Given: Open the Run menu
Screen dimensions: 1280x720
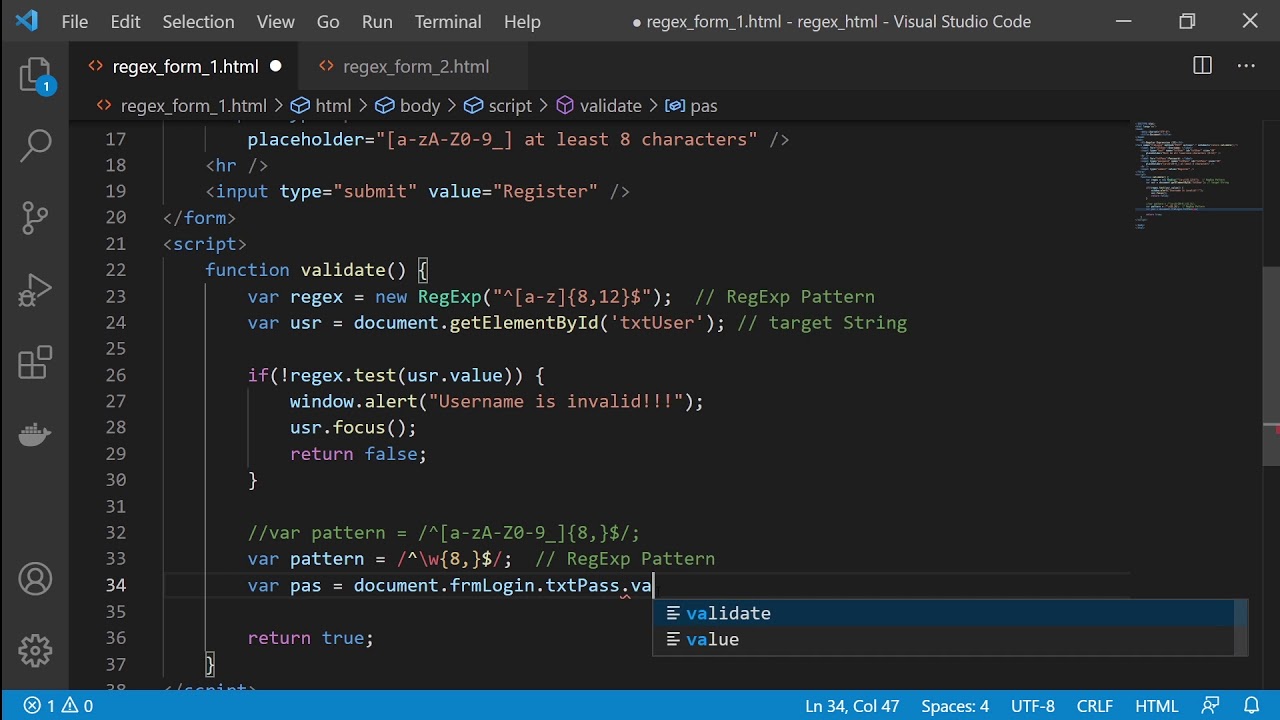Looking at the screenshot, I should click(x=377, y=21).
